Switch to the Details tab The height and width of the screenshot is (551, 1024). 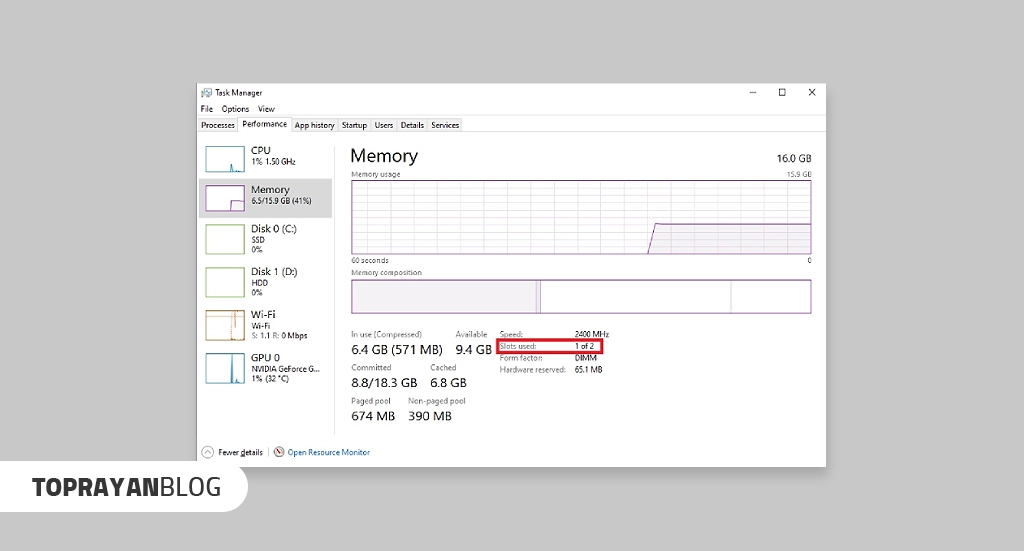(412, 125)
